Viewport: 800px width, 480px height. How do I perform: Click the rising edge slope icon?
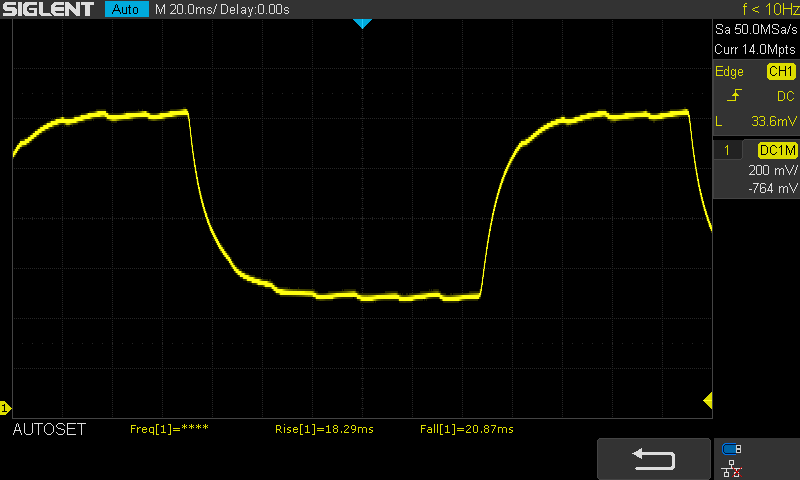pyautogui.click(x=734, y=95)
